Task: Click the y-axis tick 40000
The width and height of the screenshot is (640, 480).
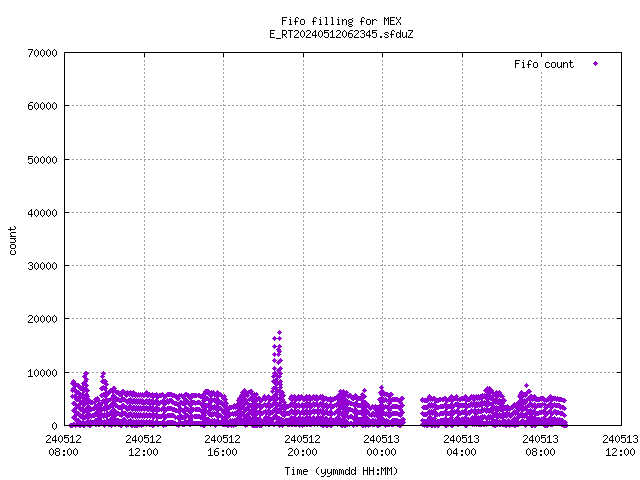Action: [x=42, y=213]
